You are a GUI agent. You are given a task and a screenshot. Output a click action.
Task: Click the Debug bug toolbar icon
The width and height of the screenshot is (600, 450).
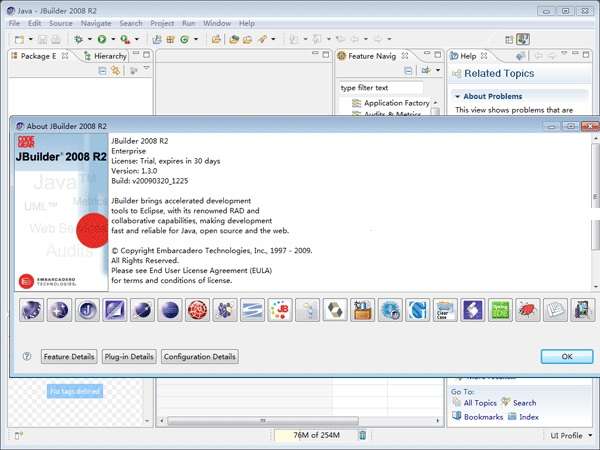click(78, 39)
